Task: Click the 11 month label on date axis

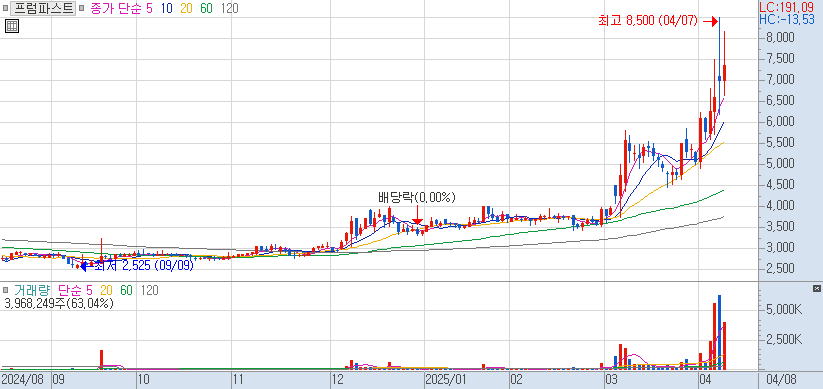Action: click(x=238, y=379)
